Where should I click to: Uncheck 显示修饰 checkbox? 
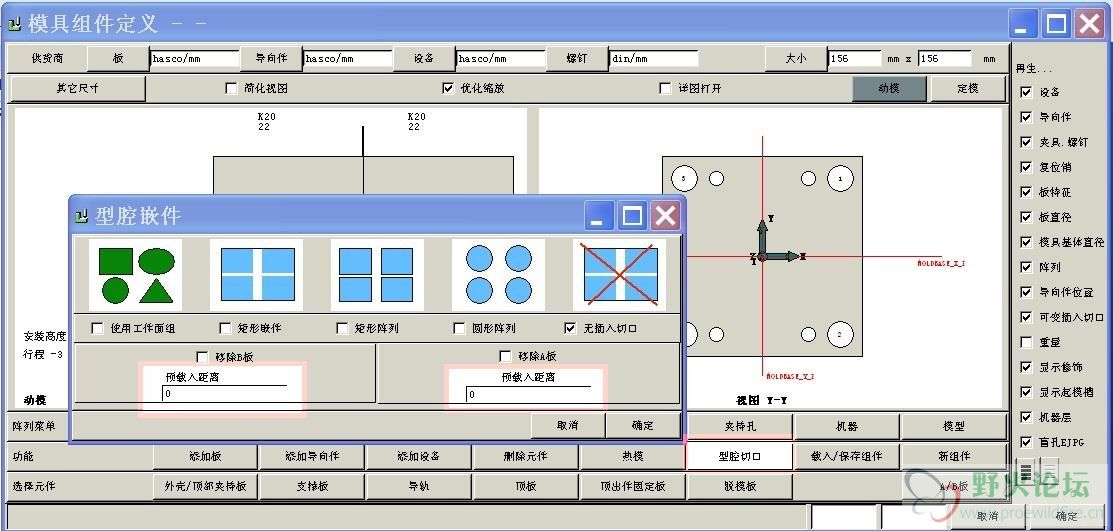(x=1026, y=367)
